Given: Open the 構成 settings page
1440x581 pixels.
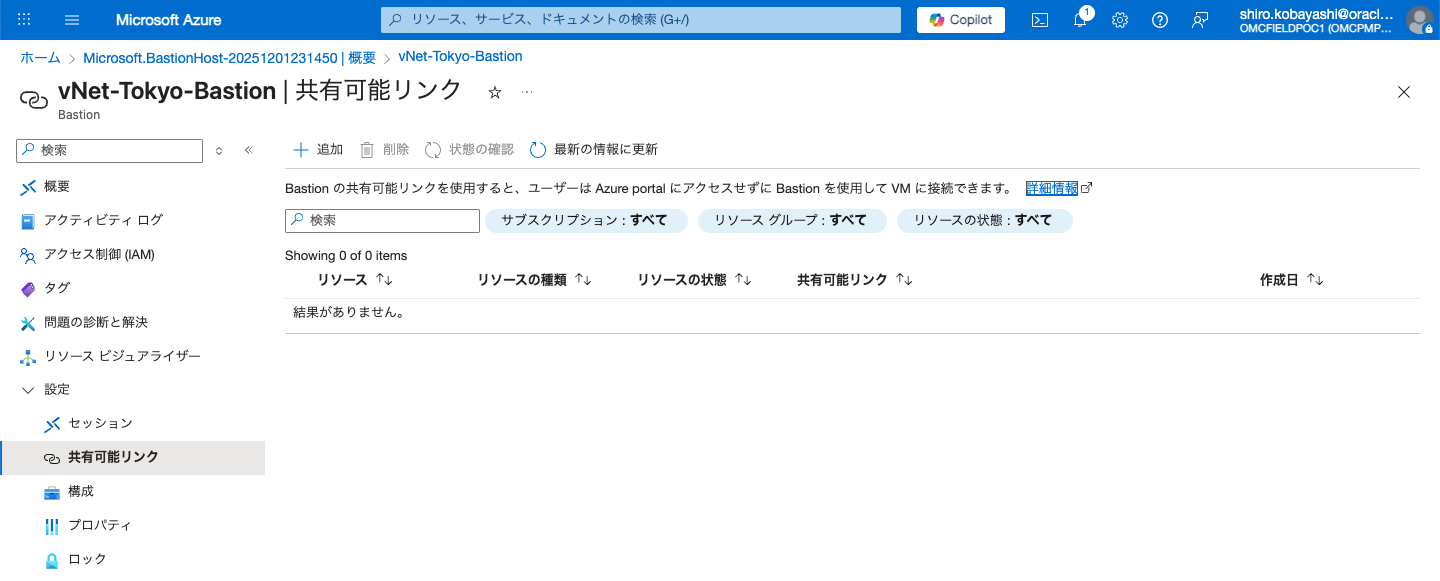Looking at the screenshot, I should (83, 491).
